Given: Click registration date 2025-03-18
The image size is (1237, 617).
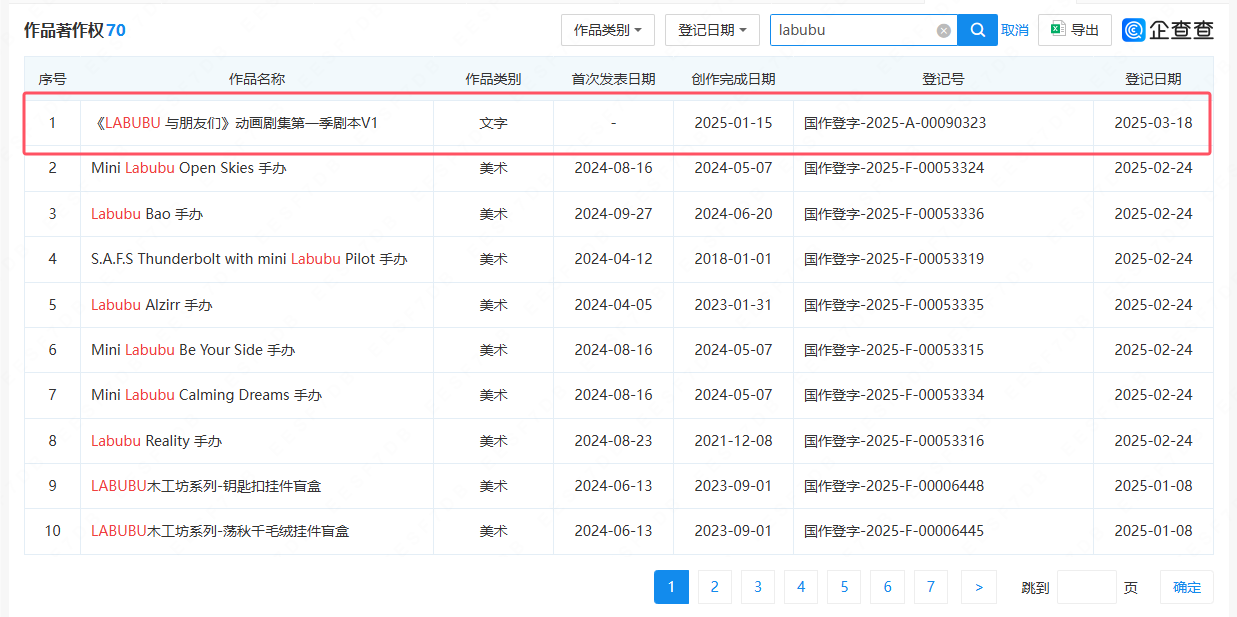Looking at the screenshot, I should 1153,123.
